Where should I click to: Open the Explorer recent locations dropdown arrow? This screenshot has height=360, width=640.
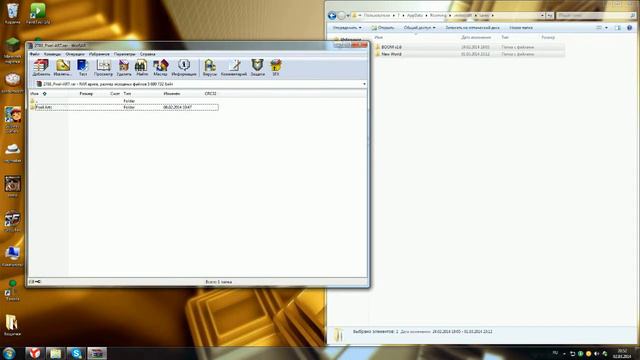[348, 16]
